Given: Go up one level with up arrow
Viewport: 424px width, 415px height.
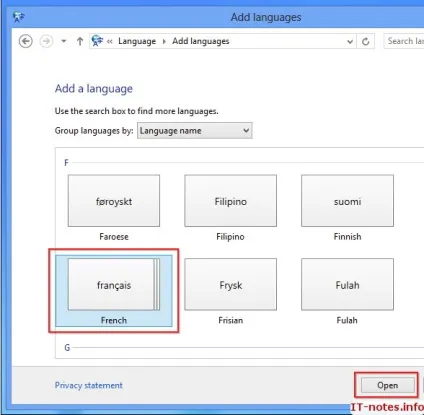Looking at the screenshot, I should [x=80, y=42].
